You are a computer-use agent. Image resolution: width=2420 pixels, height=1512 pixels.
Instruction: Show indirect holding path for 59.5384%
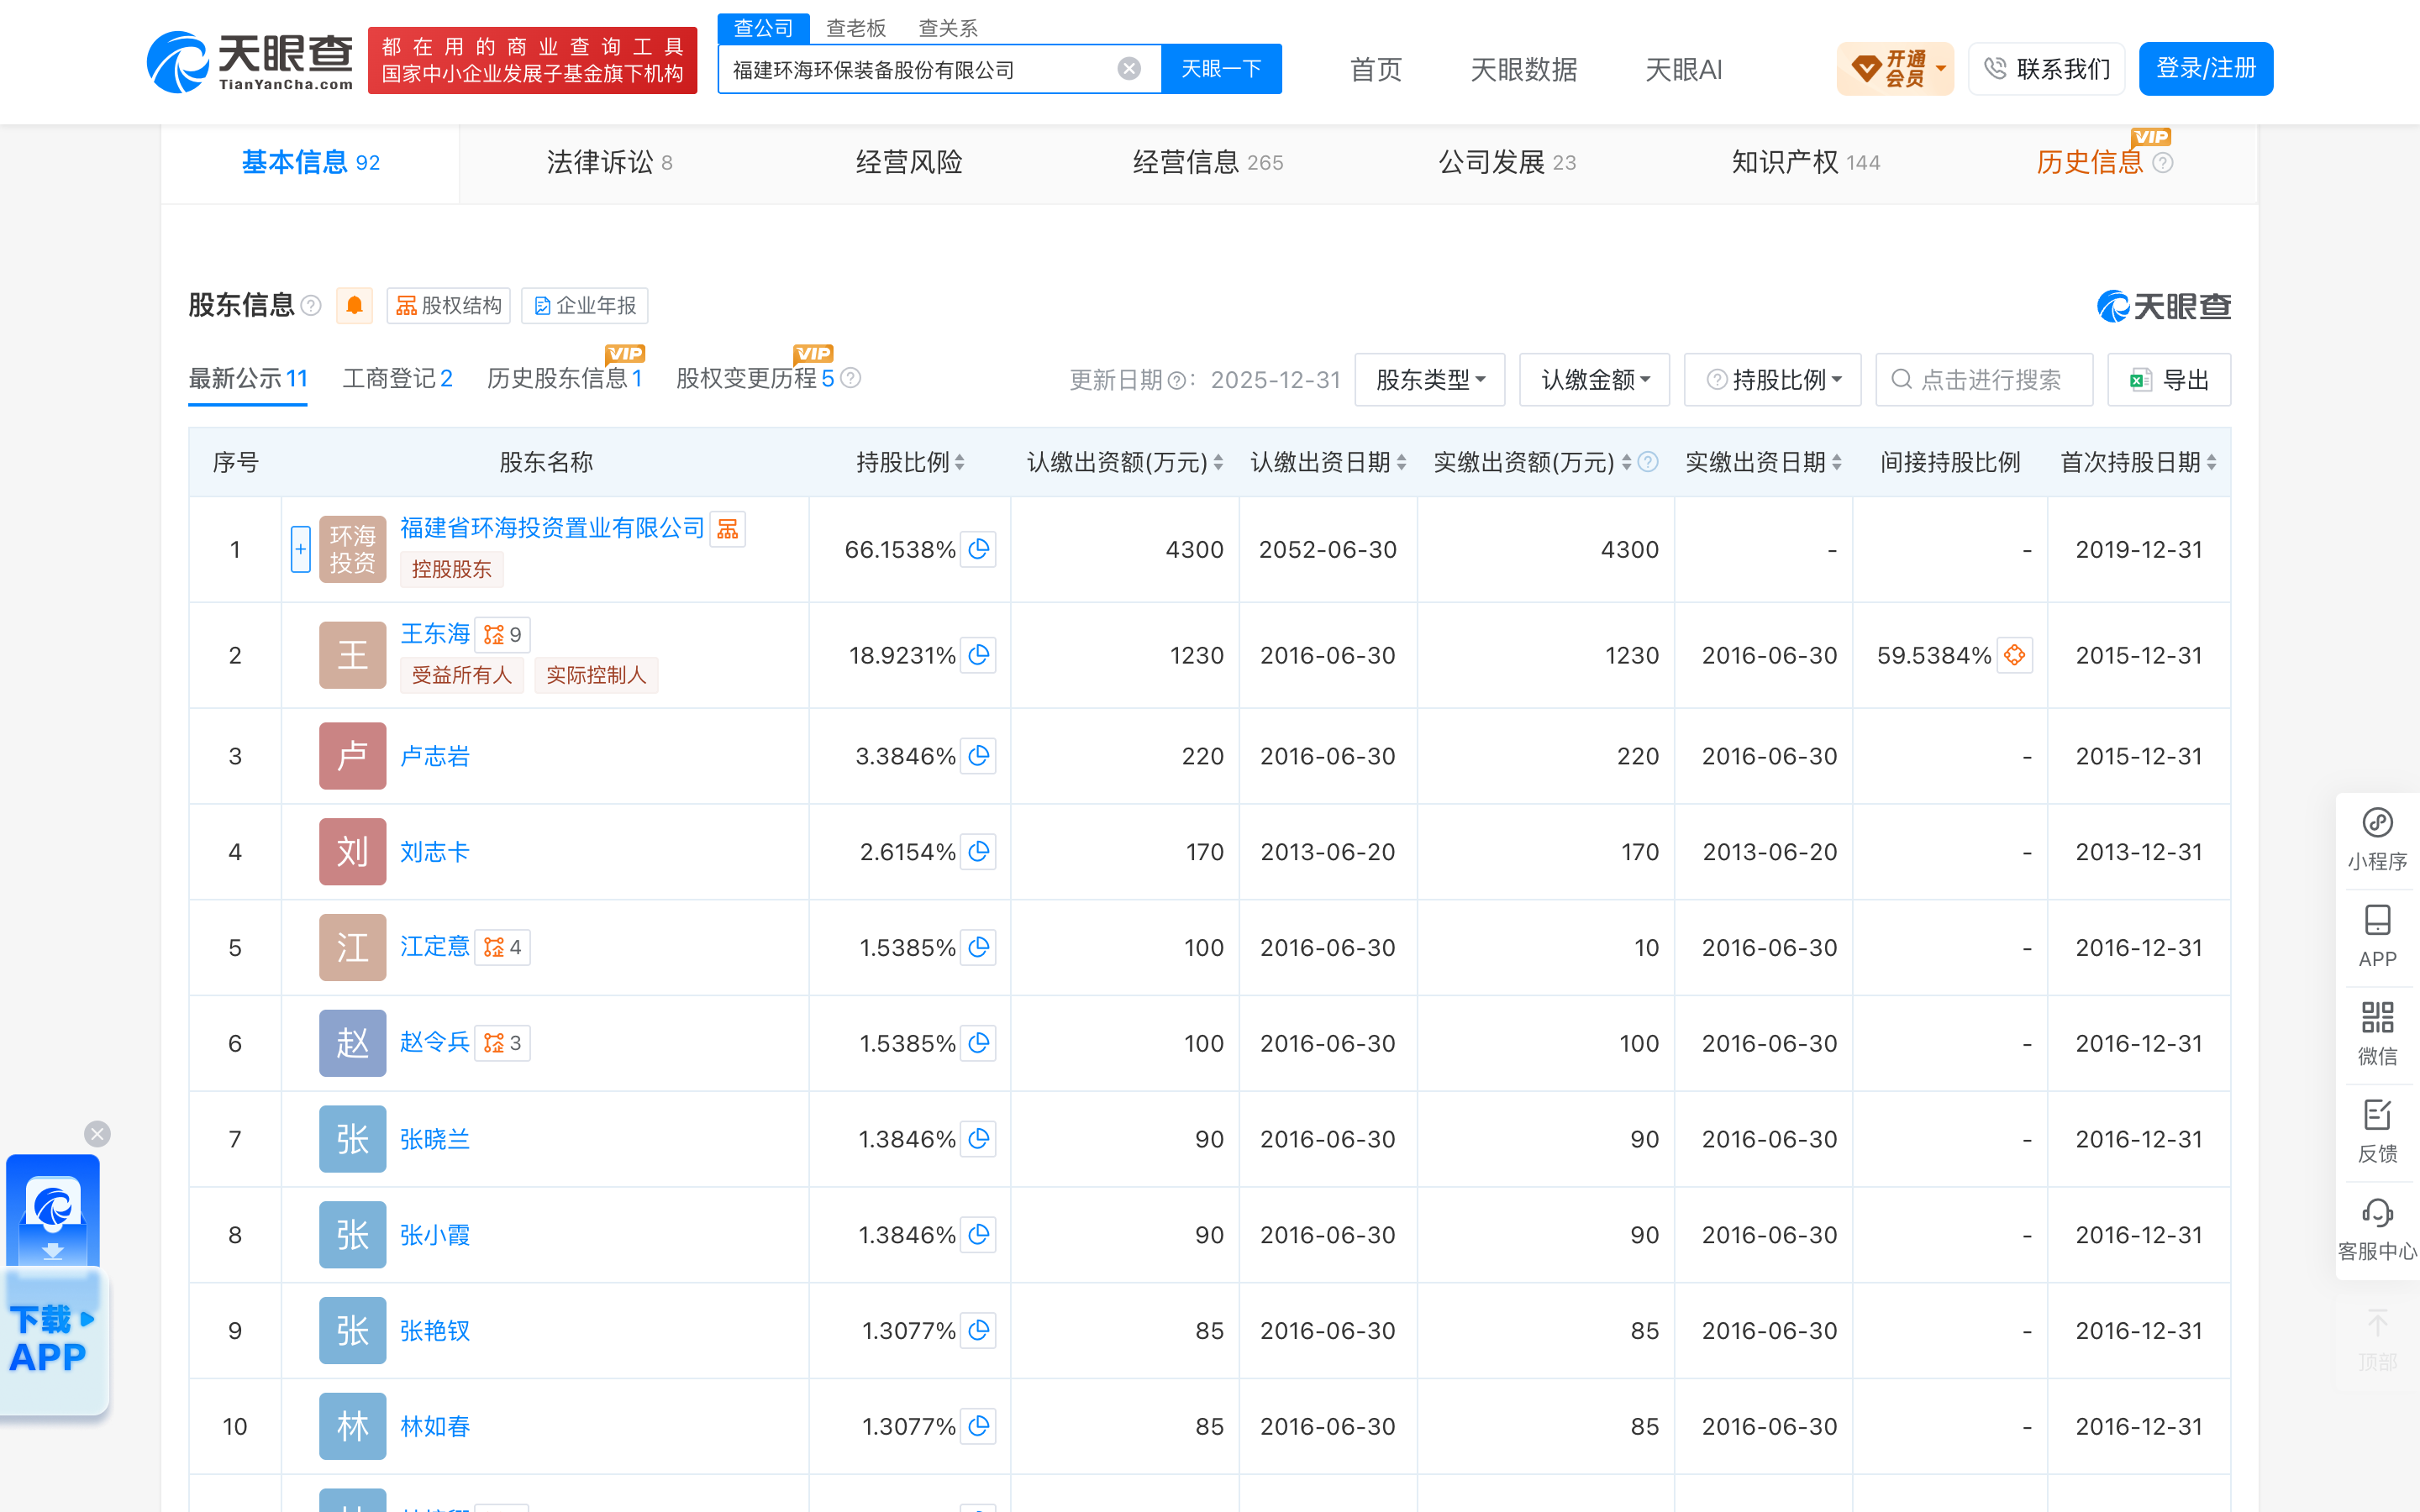click(2015, 655)
